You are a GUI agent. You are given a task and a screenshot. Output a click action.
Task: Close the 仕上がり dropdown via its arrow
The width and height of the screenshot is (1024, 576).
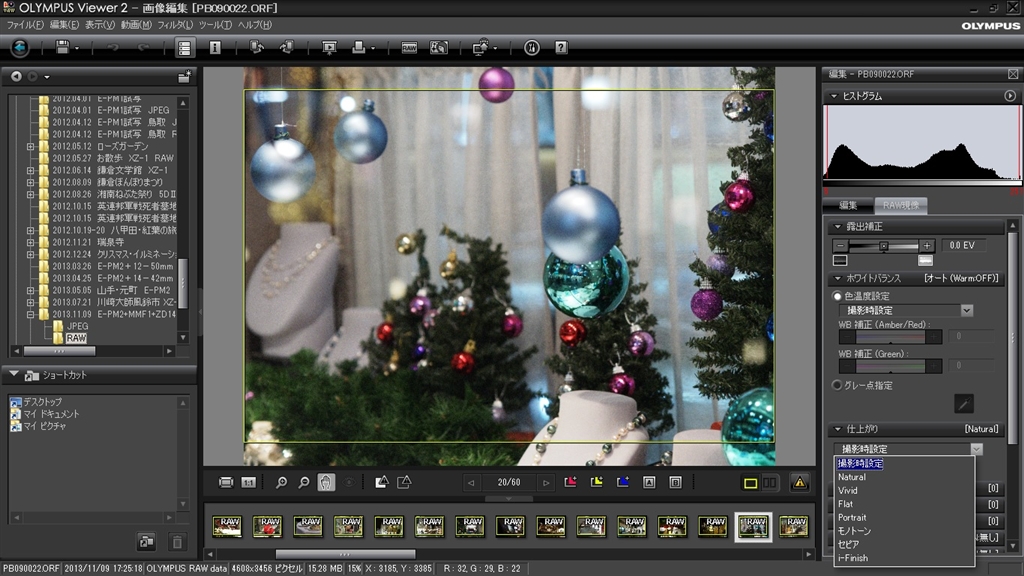click(976, 449)
